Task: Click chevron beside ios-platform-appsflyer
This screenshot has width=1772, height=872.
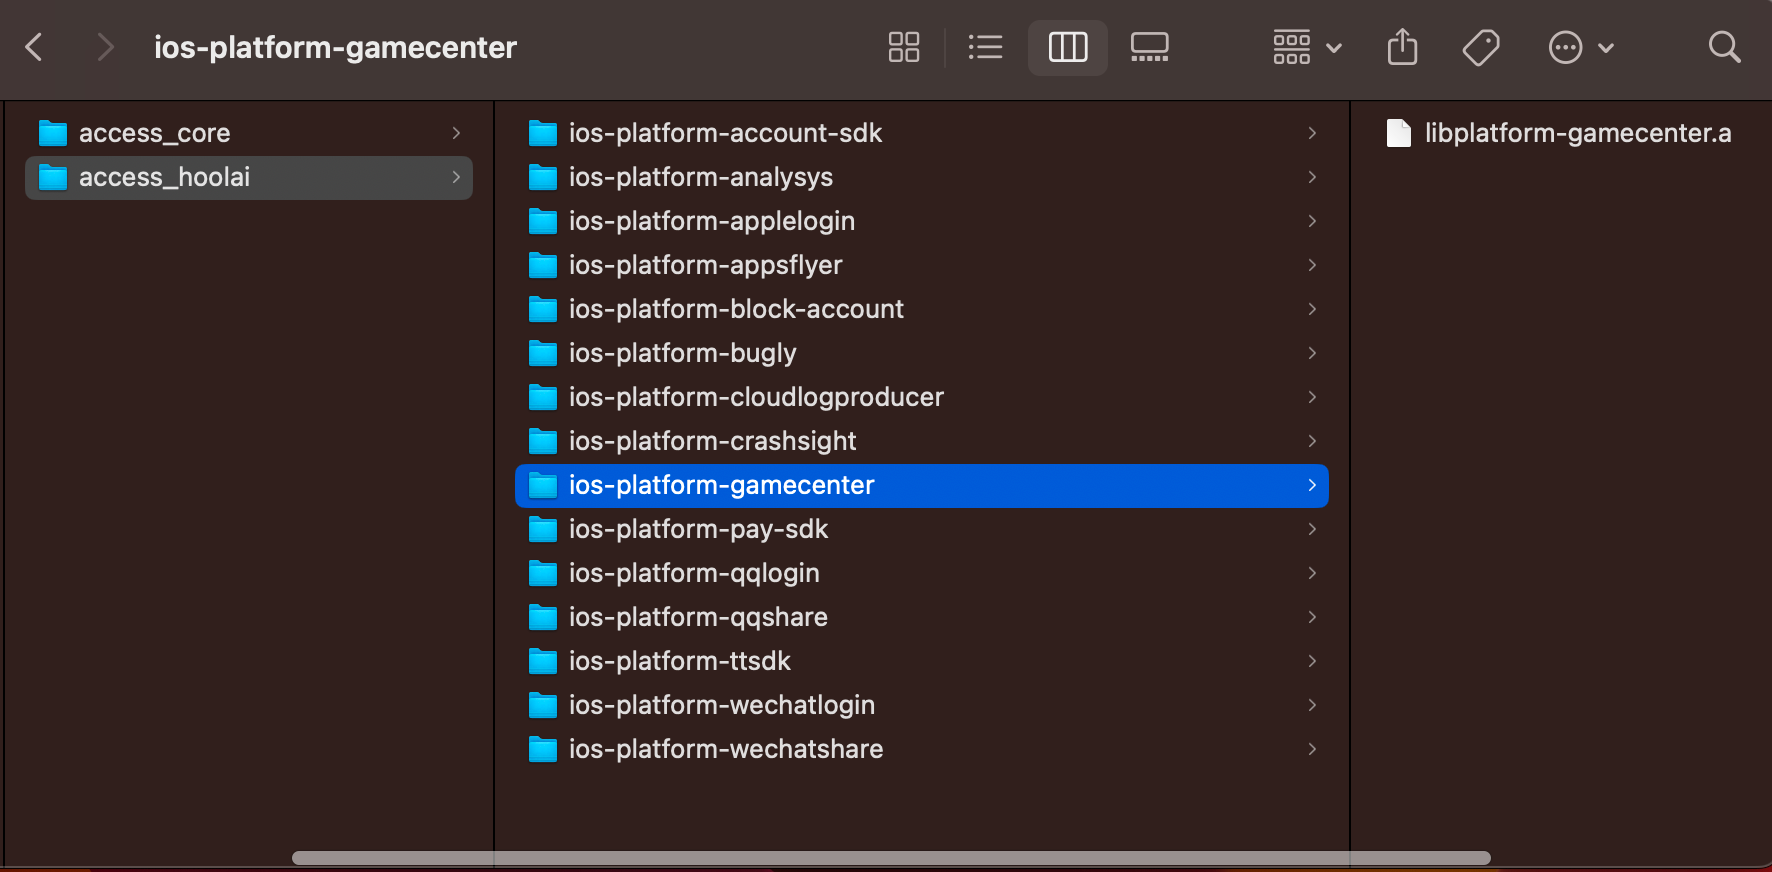Action: (1312, 265)
